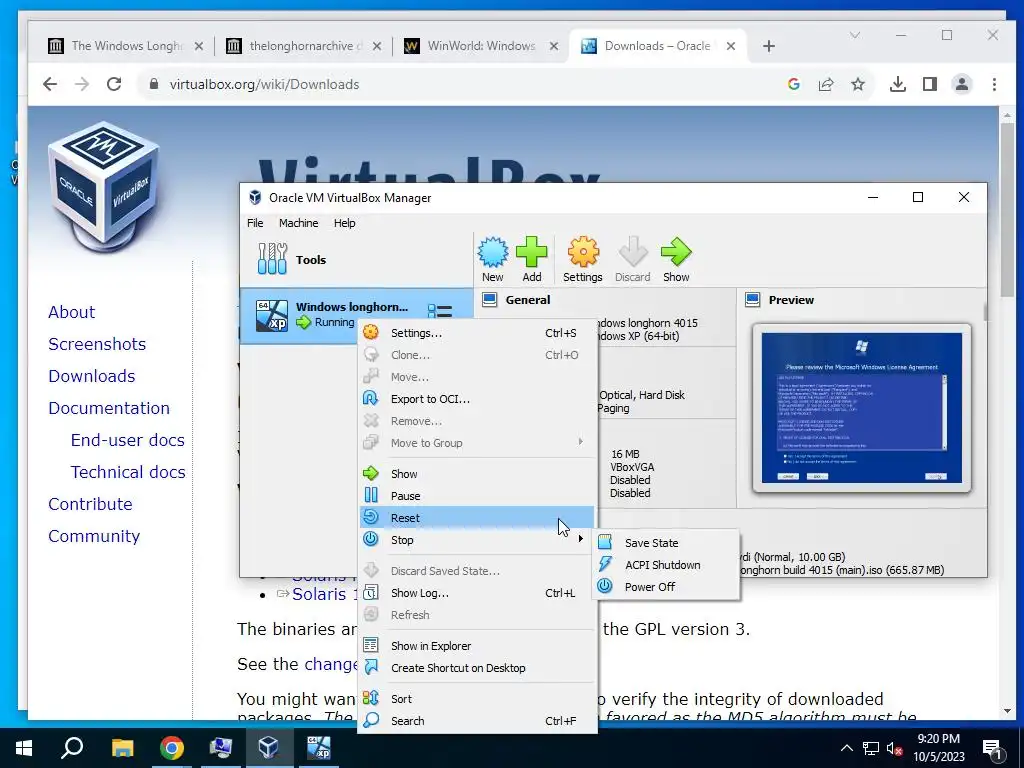
Task: Choose Create Shortcut on Desktop
Action: coord(477,668)
